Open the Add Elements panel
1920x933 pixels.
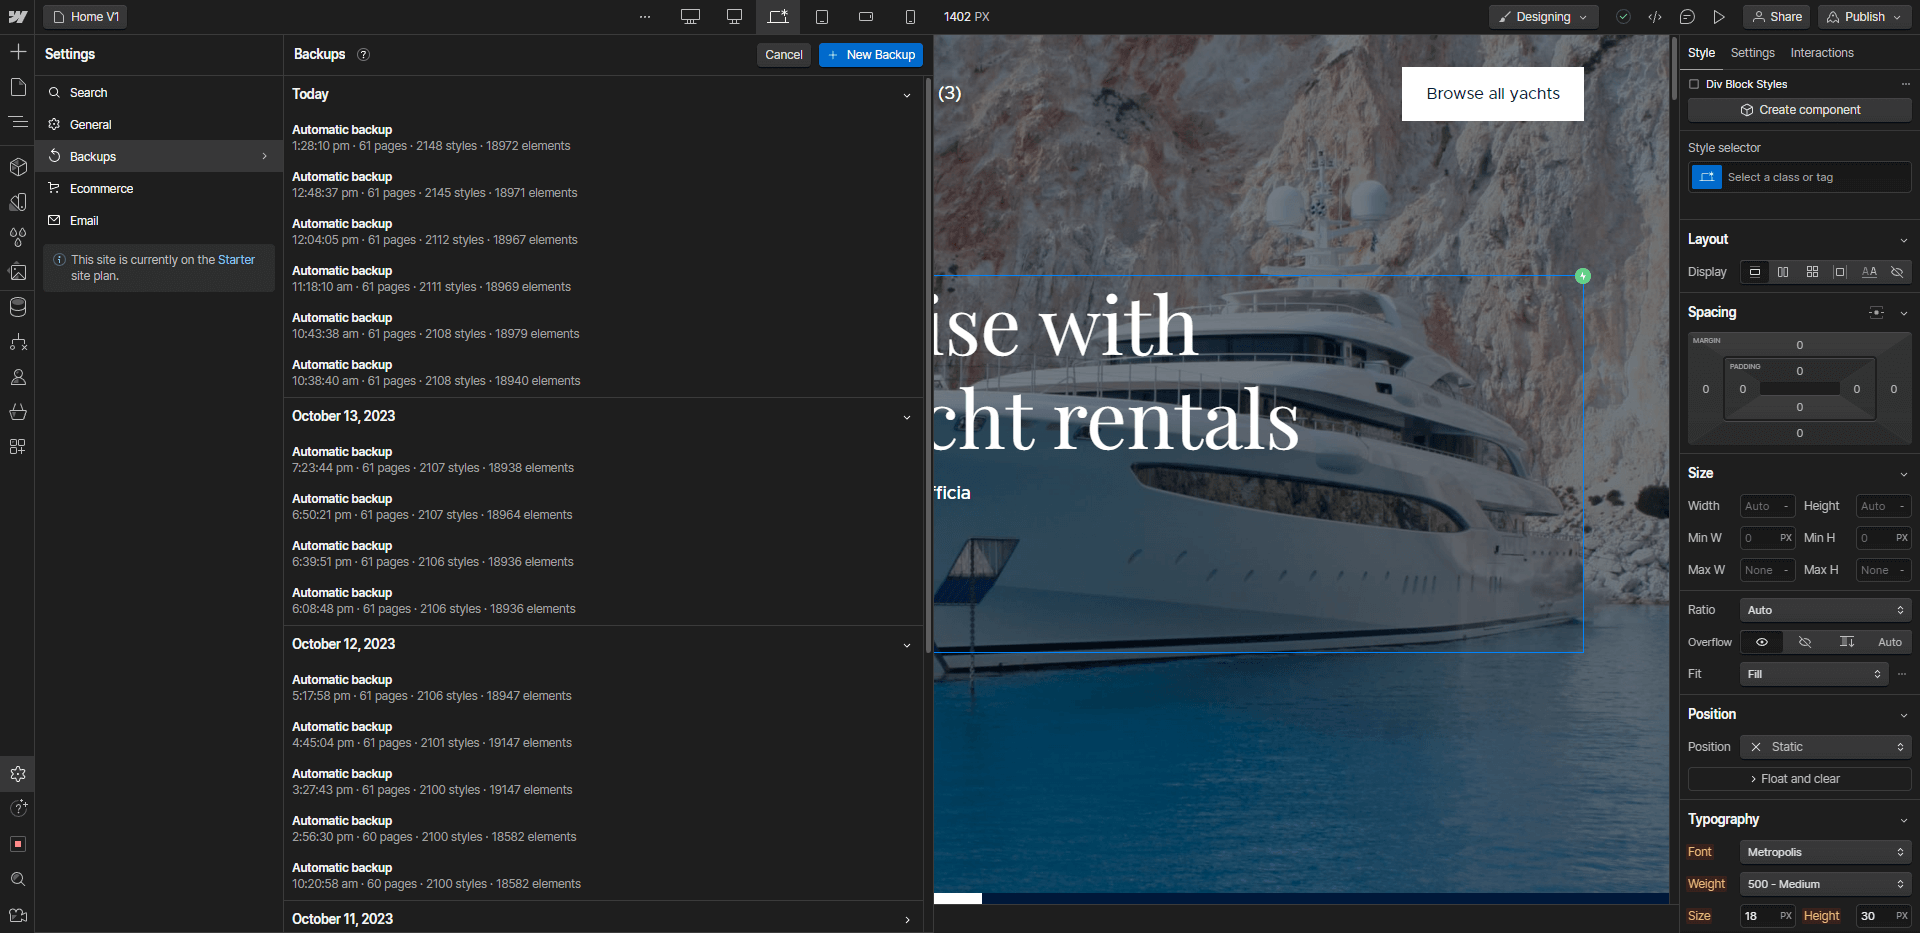[18, 52]
